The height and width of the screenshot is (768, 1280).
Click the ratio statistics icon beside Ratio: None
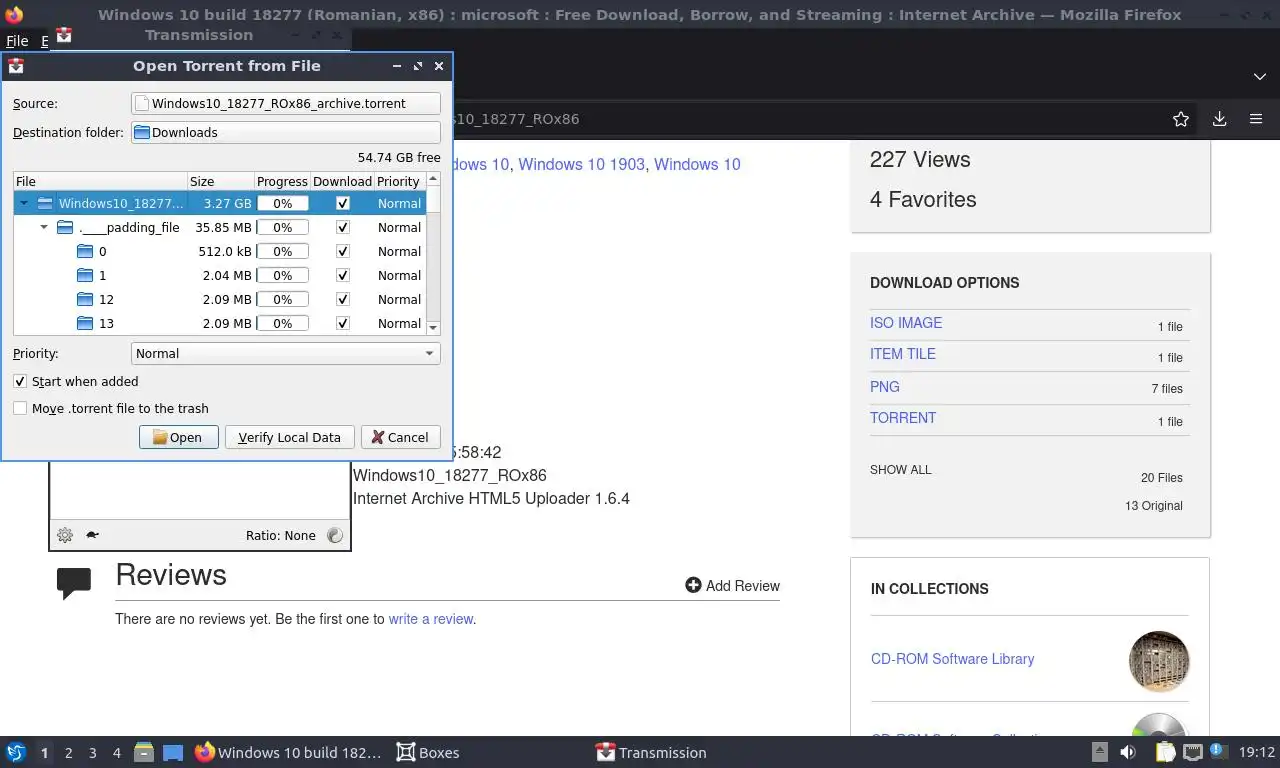(335, 535)
